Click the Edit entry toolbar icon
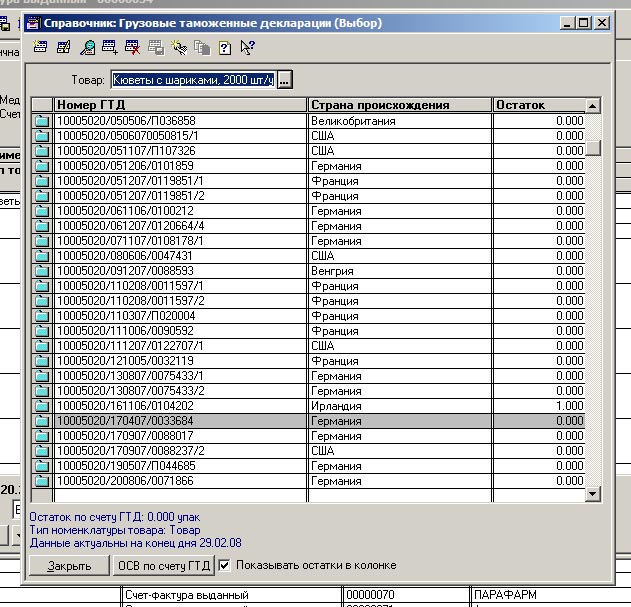 pos(63,46)
